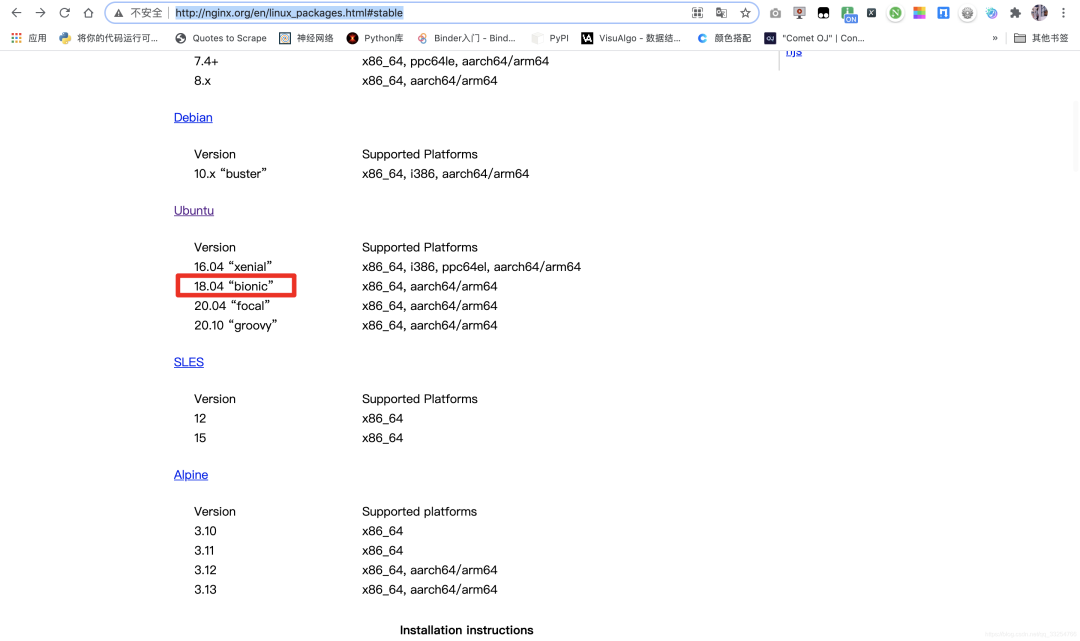Go back to the previous page

point(17,12)
